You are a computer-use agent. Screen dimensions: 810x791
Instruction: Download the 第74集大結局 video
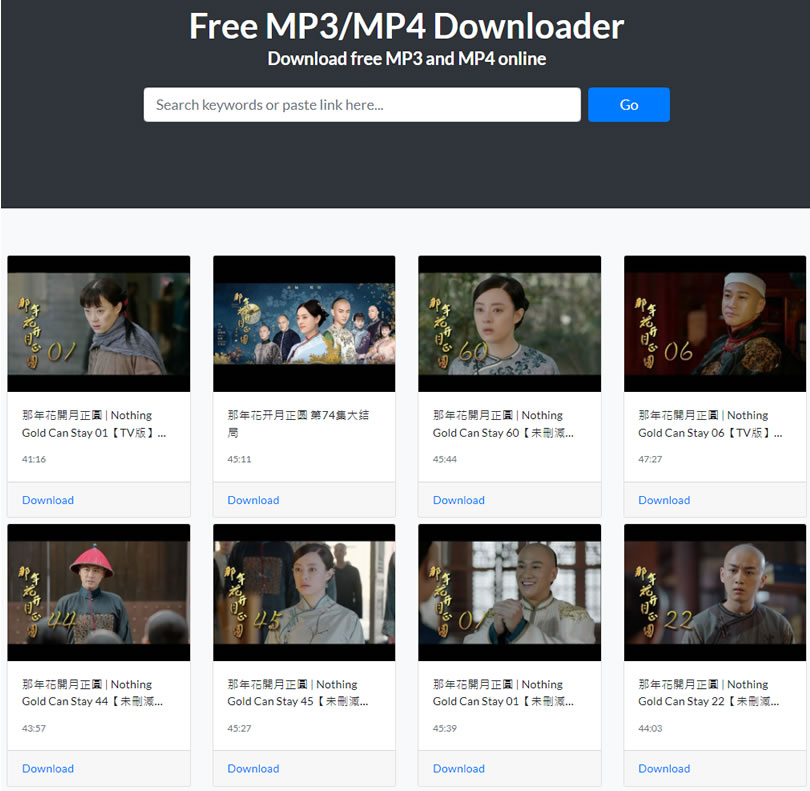253,500
